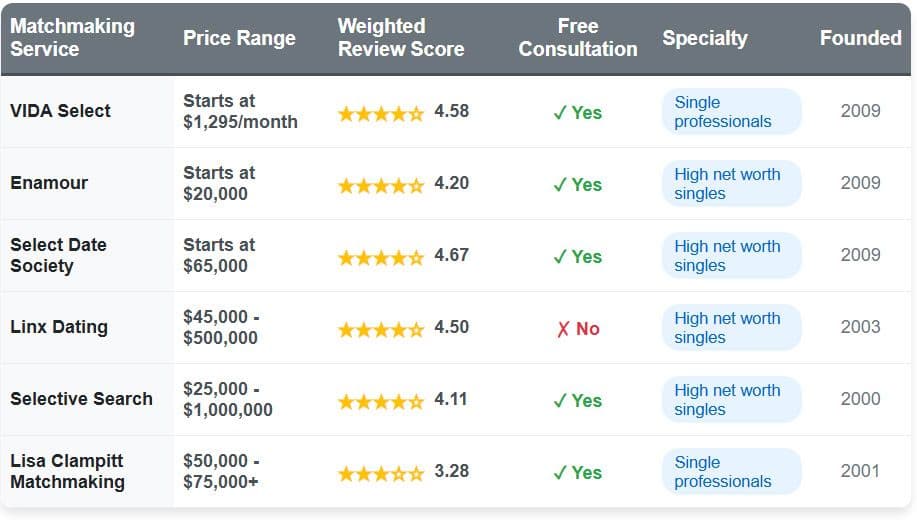The image size is (917, 520).
Task: Click VIDA Select's Single professionals specialty tag
Action: click(731, 112)
